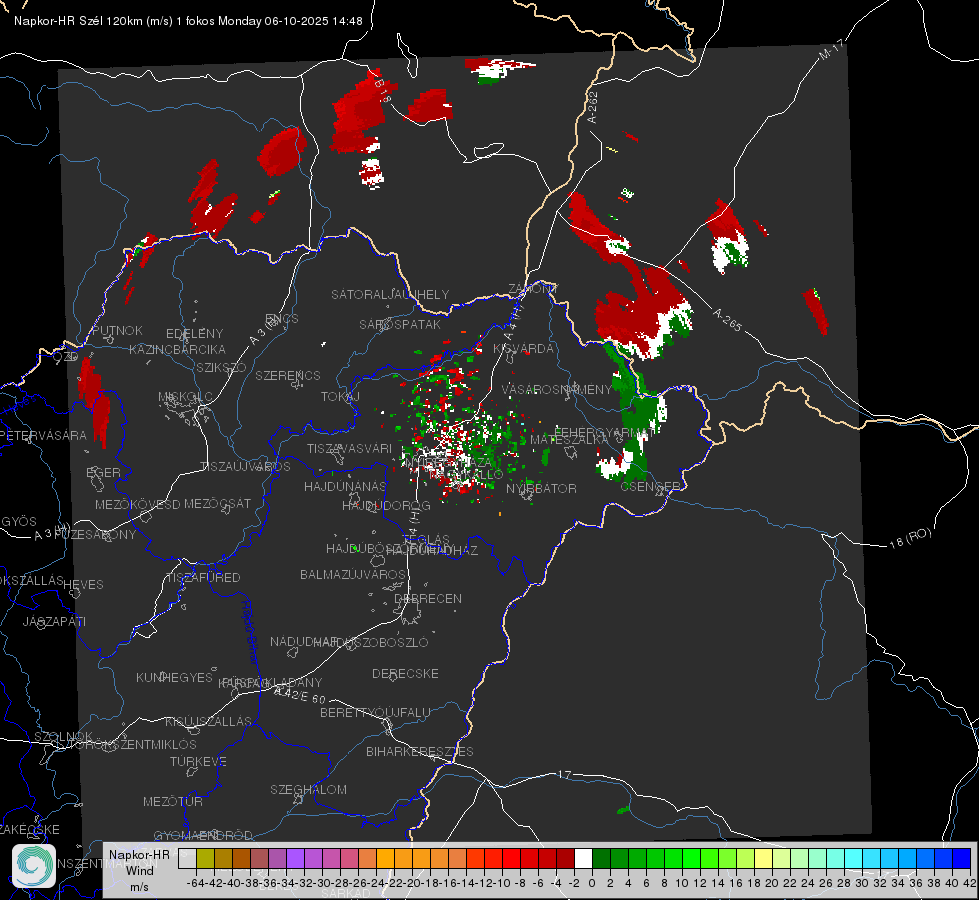Image resolution: width=979 pixels, height=900 pixels.
Task: Click the 'SZIKSZÓ' town label
Action: pos(221,367)
